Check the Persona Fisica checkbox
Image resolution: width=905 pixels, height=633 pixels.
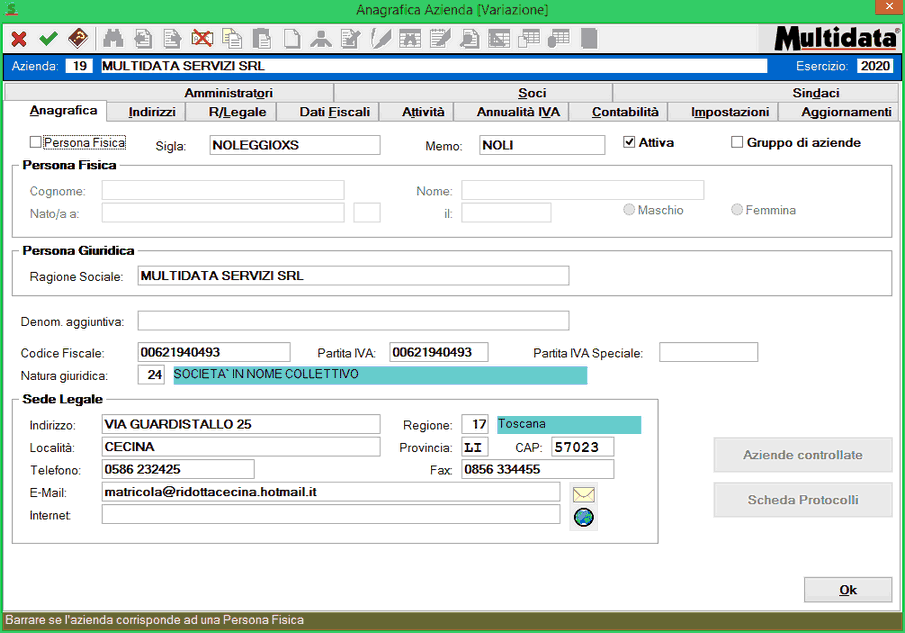pyautogui.click(x=36, y=142)
